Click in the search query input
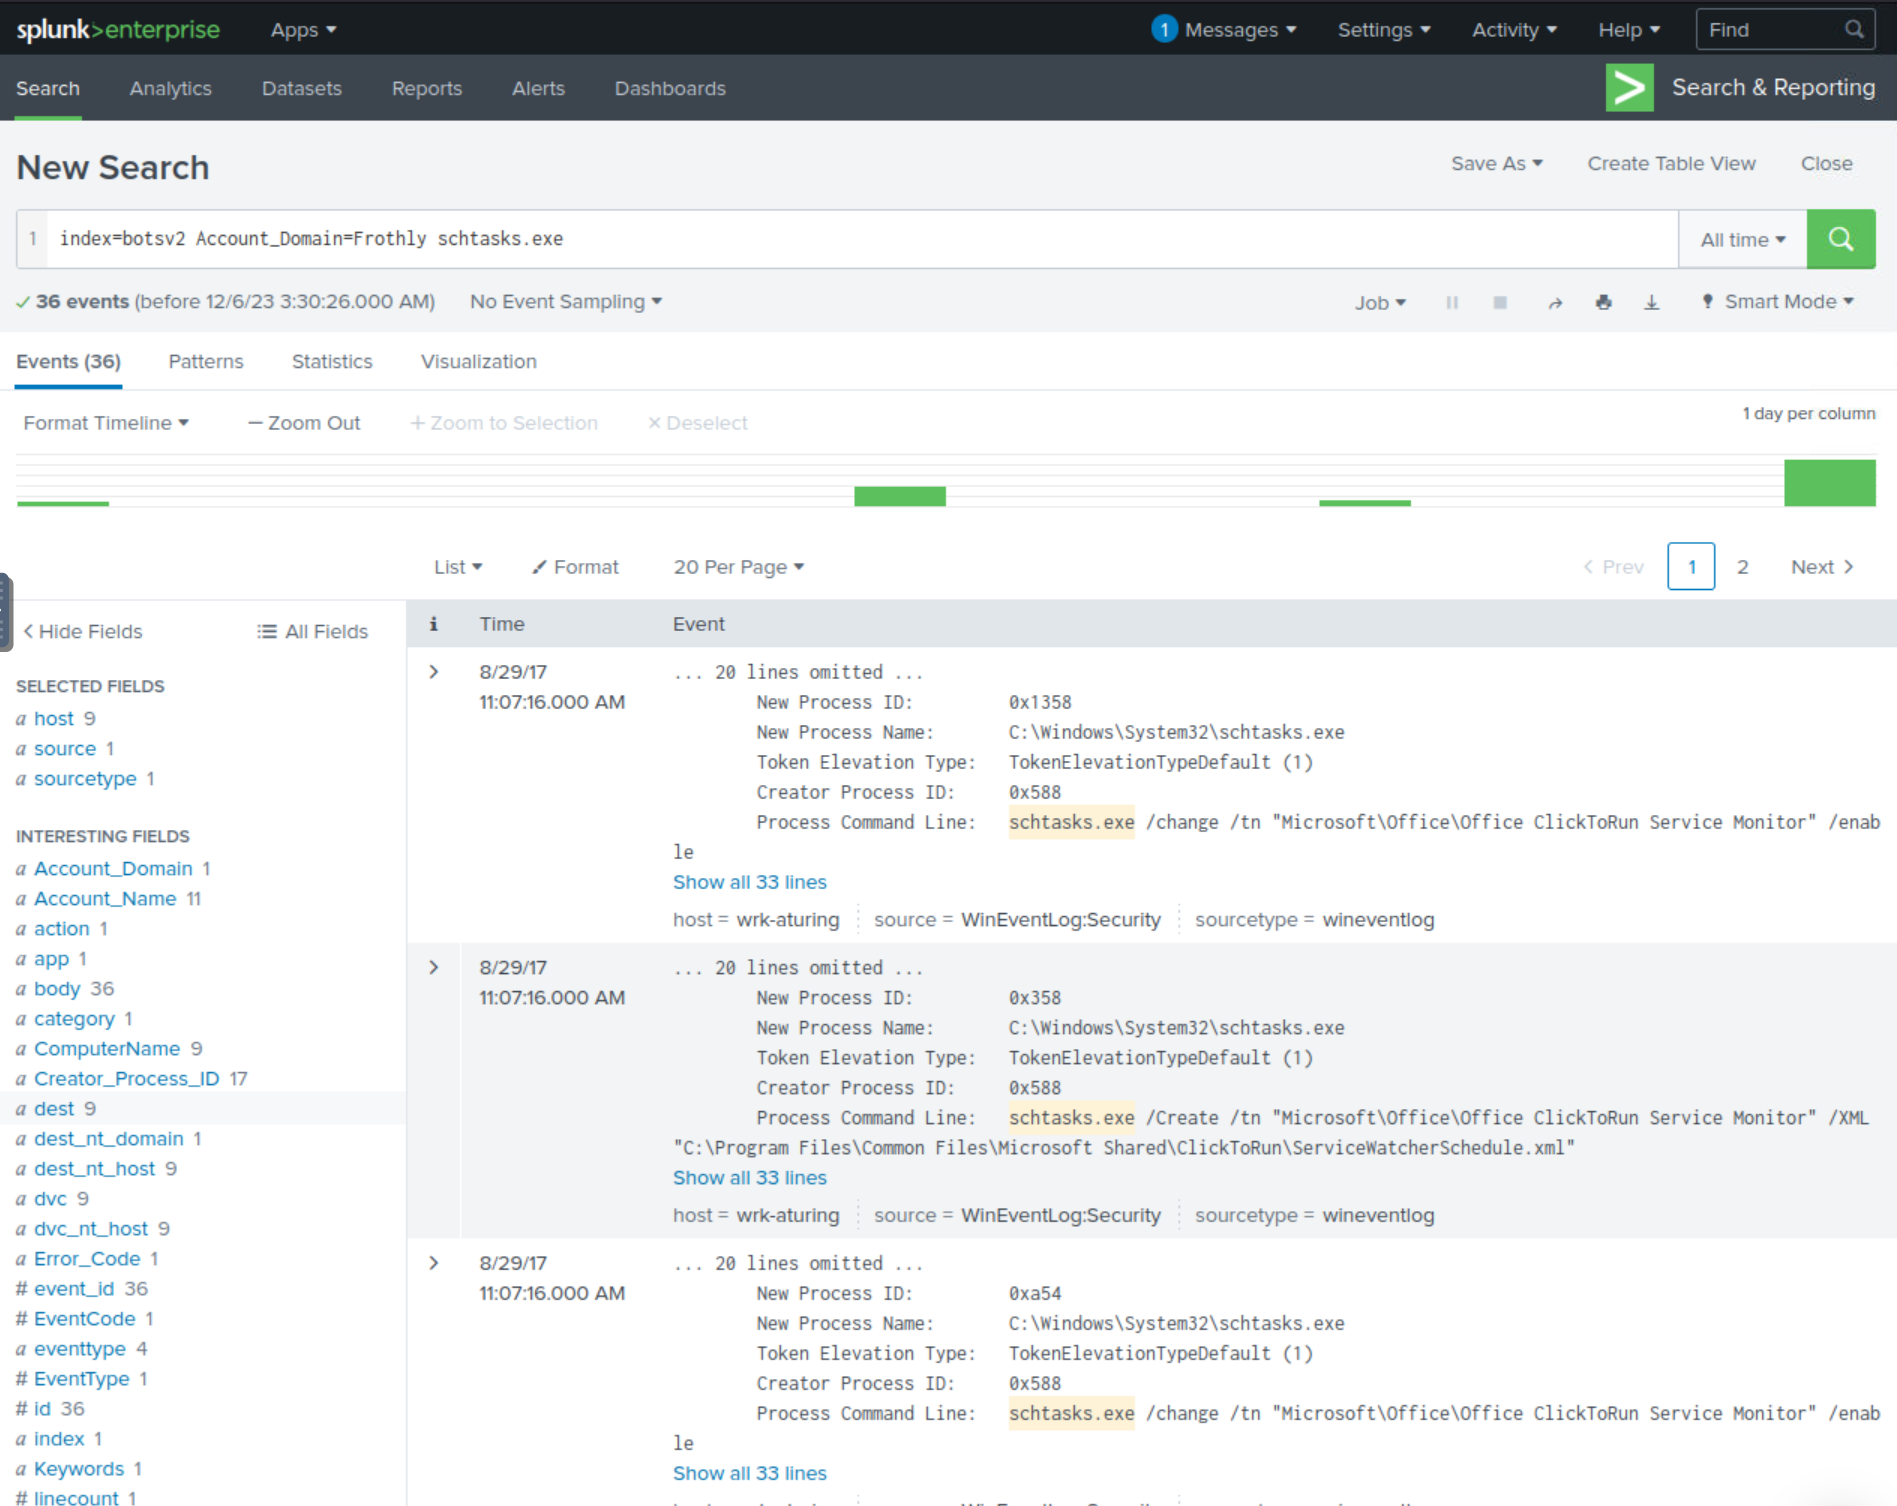Image resolution: width=1897 pixels, height=1506 pixels. pos(862,239)
